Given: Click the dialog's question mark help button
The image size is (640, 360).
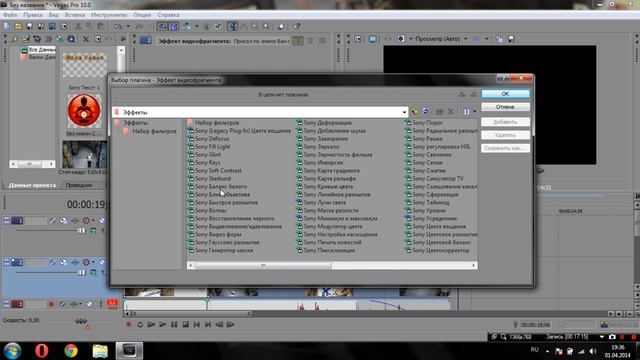Looking at the screenshot, I should [503, 78].
